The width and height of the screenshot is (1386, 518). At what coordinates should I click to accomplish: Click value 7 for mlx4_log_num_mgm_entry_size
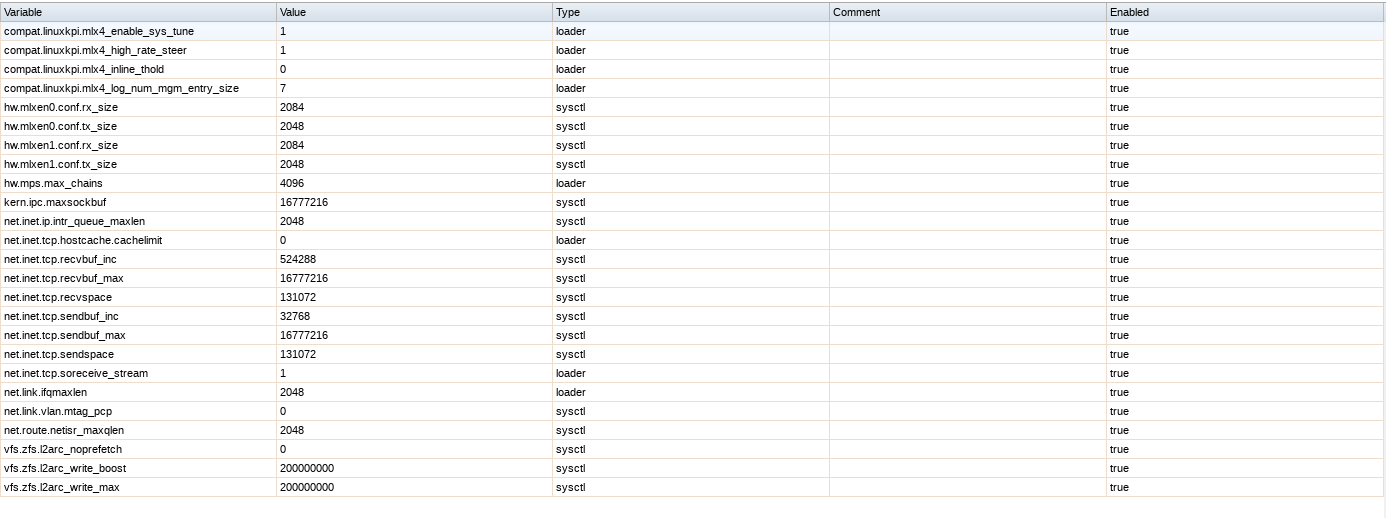(283, 88)
